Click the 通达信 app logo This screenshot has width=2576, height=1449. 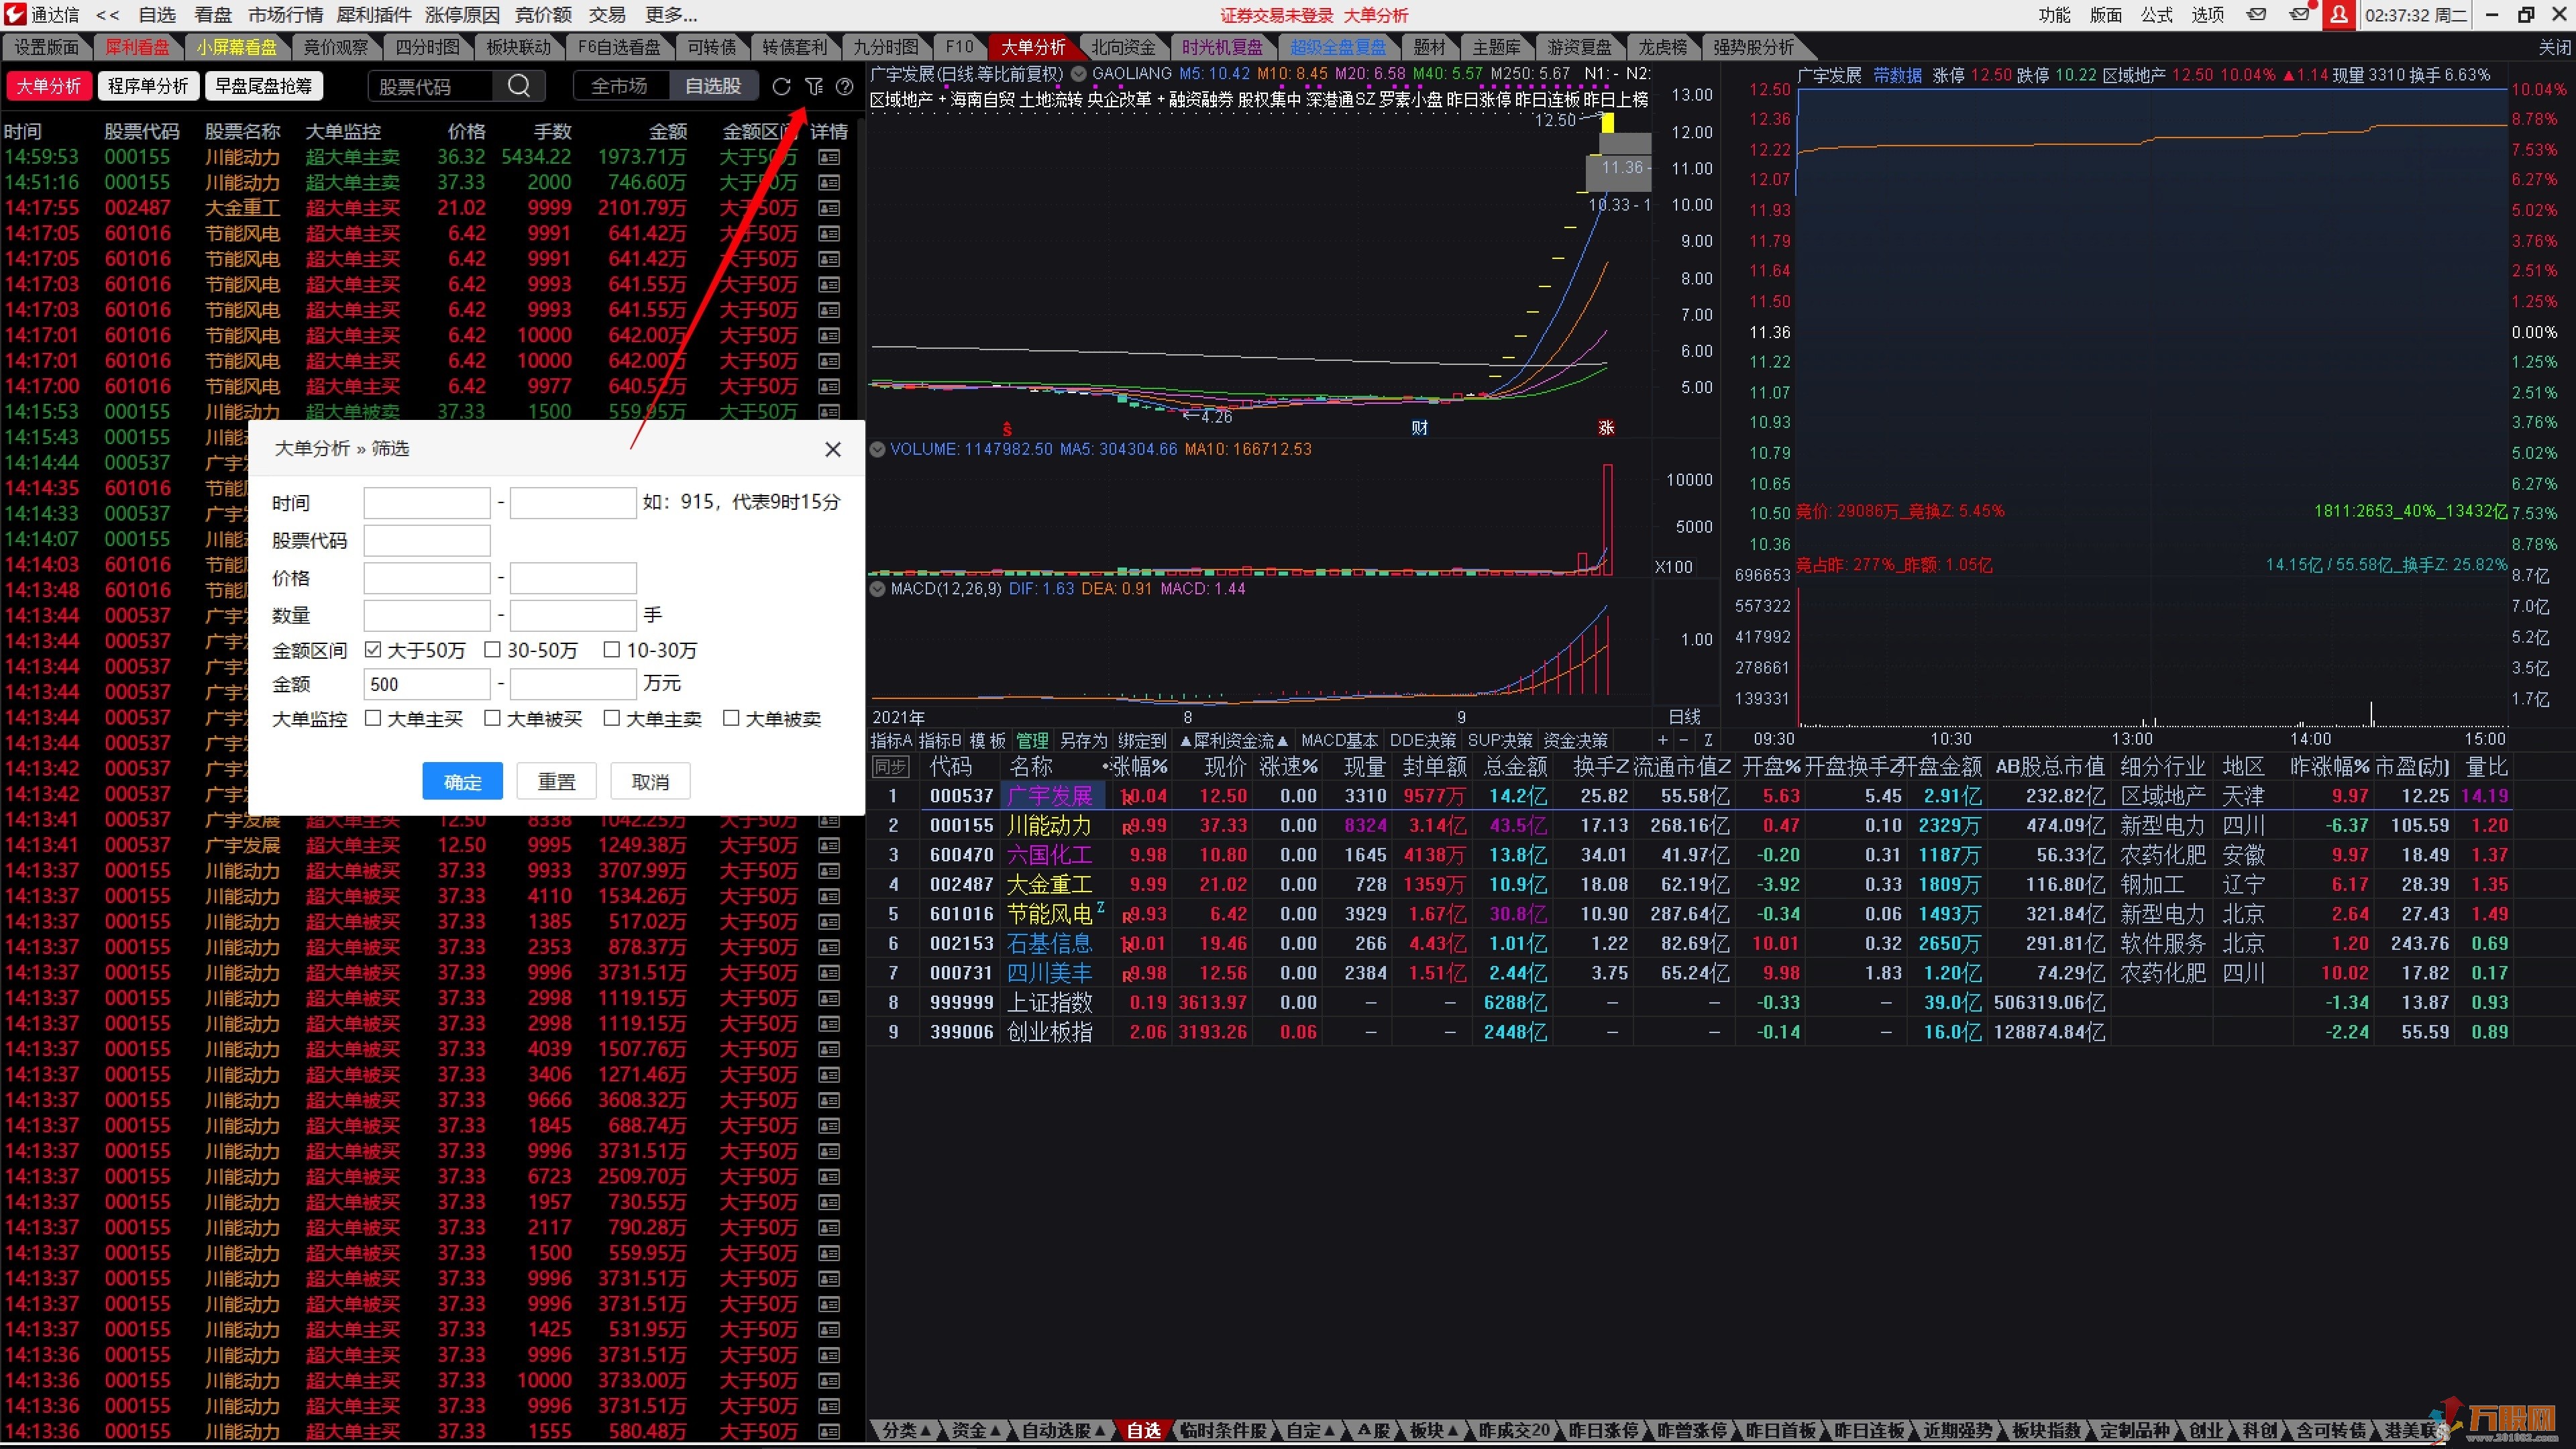coord(14,15)
